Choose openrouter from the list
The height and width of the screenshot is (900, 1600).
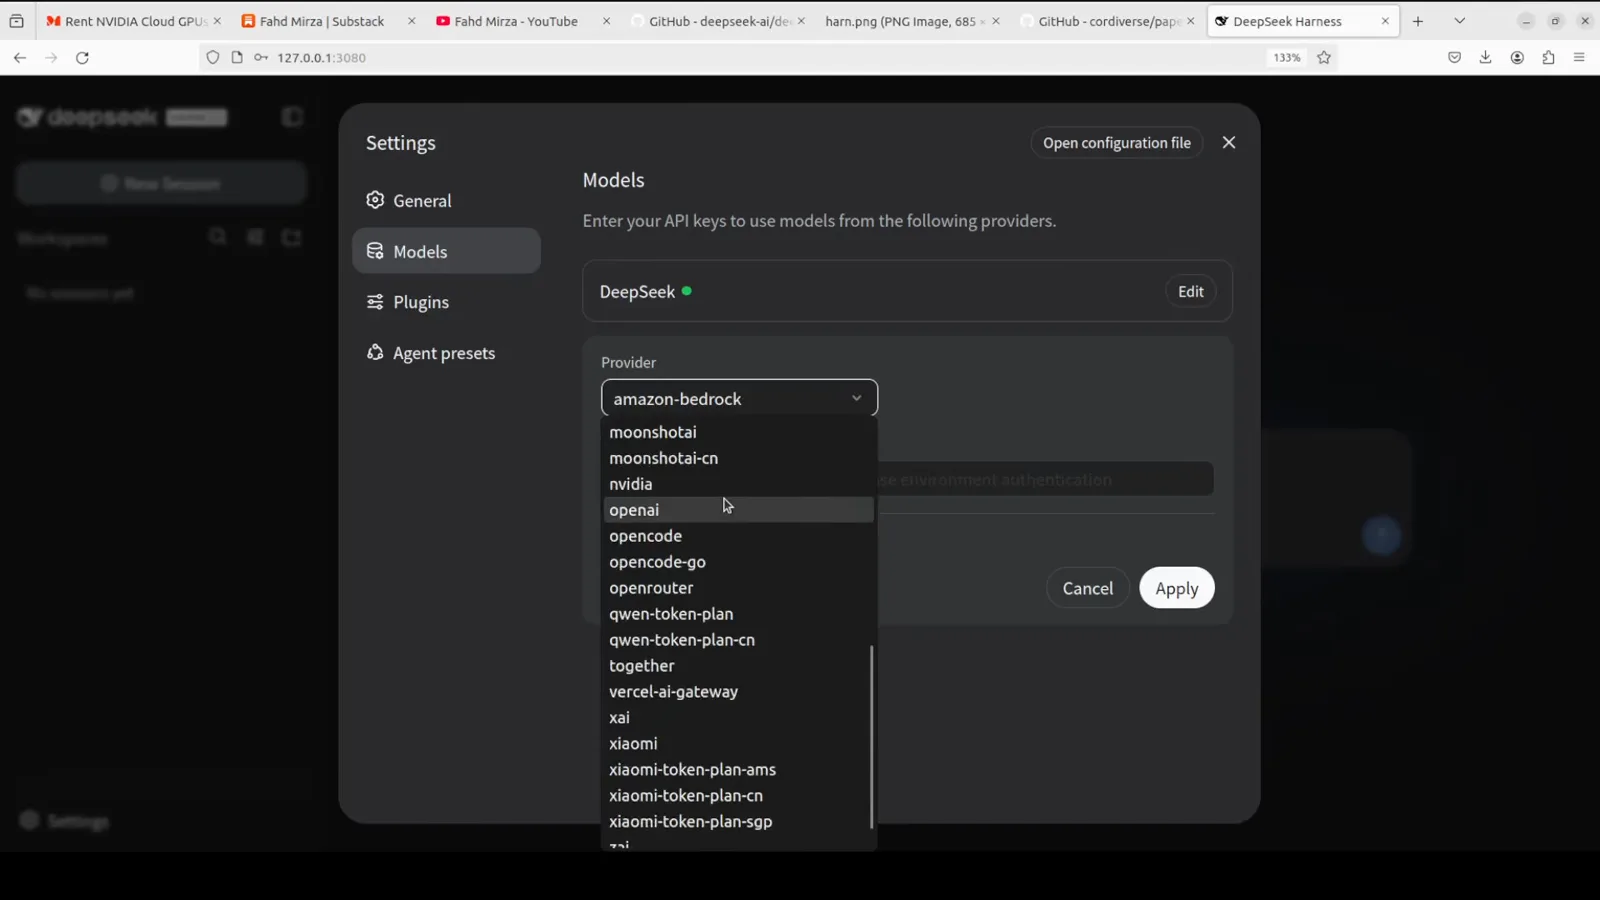pos(738,588)
